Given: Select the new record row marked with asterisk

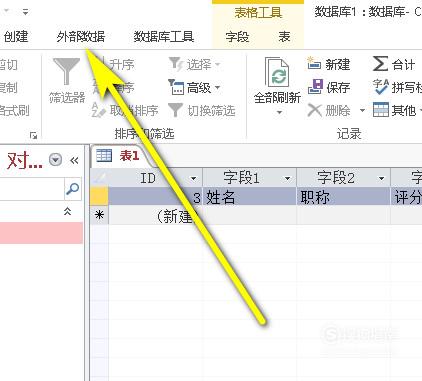Looking at the screenshot, I should pyautogui.click(x=99, y=215).
